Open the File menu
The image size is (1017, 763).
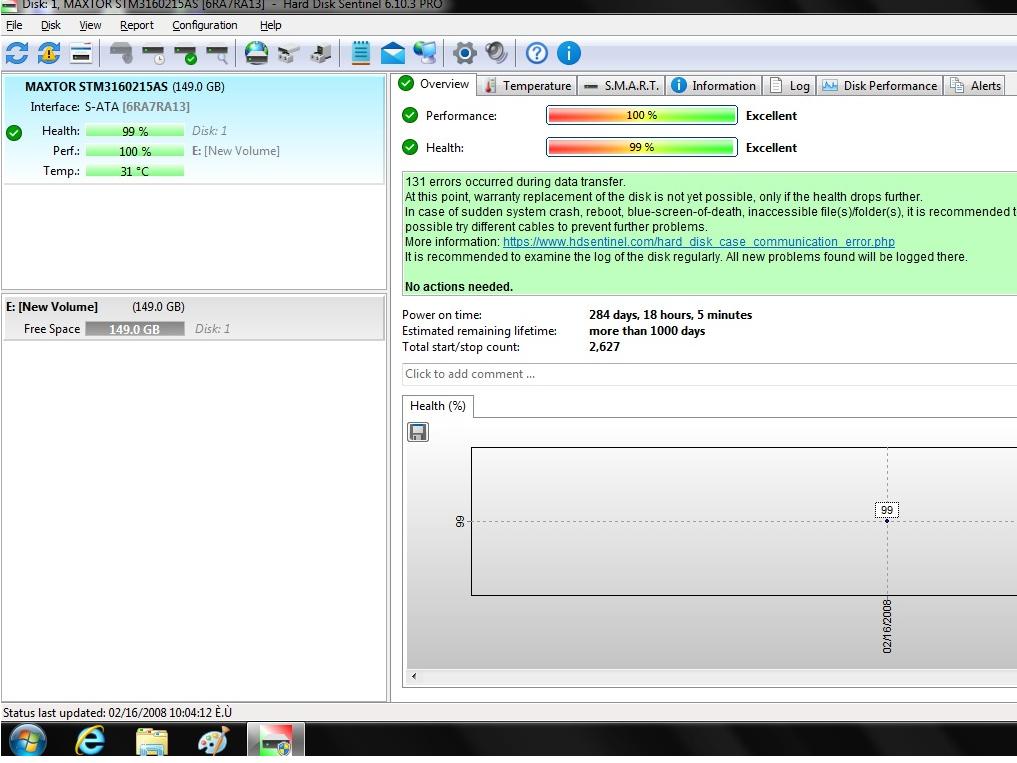(x=14, y=25)
